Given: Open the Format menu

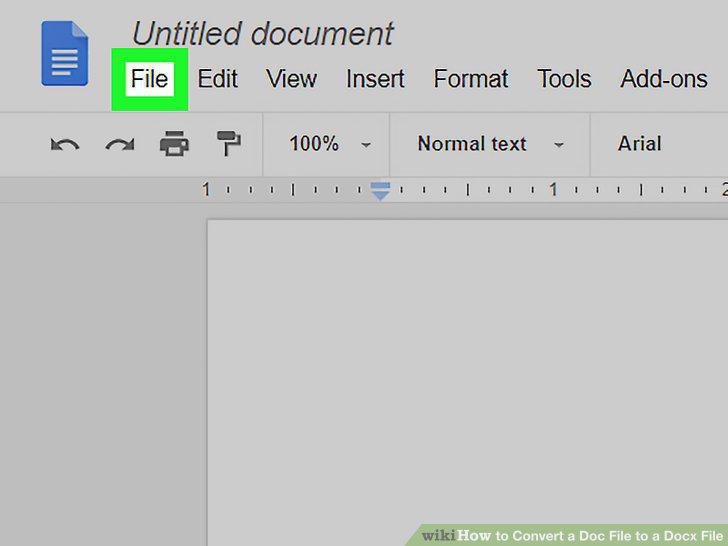Looking at the screenshot, I should (x=471, y=79).
